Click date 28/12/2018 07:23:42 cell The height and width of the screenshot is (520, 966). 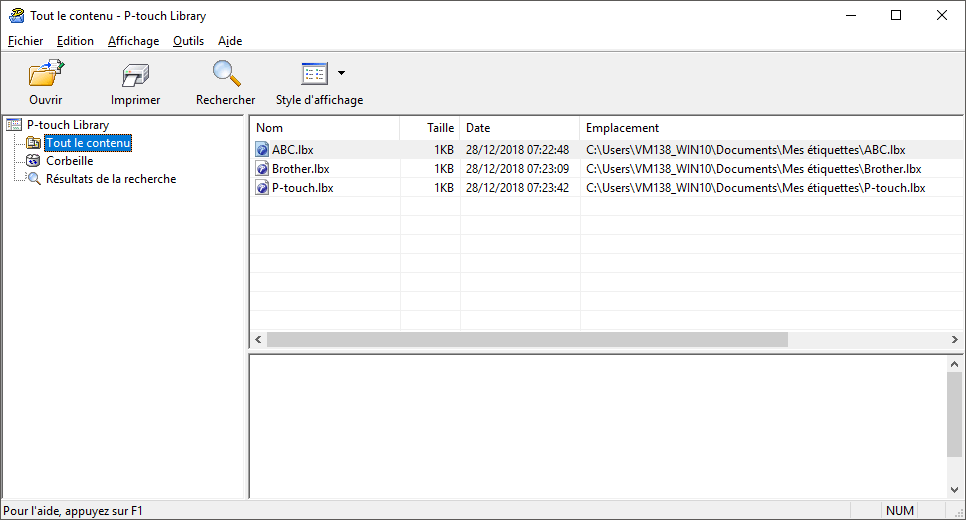point(518,188)
